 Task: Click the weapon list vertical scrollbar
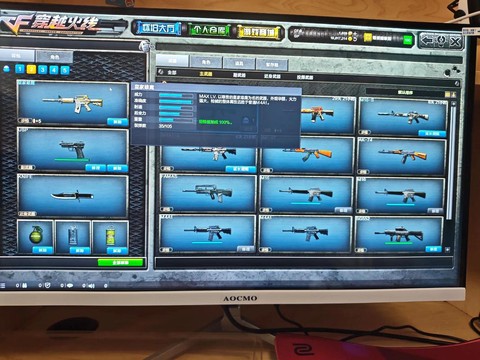coord(450,163)
